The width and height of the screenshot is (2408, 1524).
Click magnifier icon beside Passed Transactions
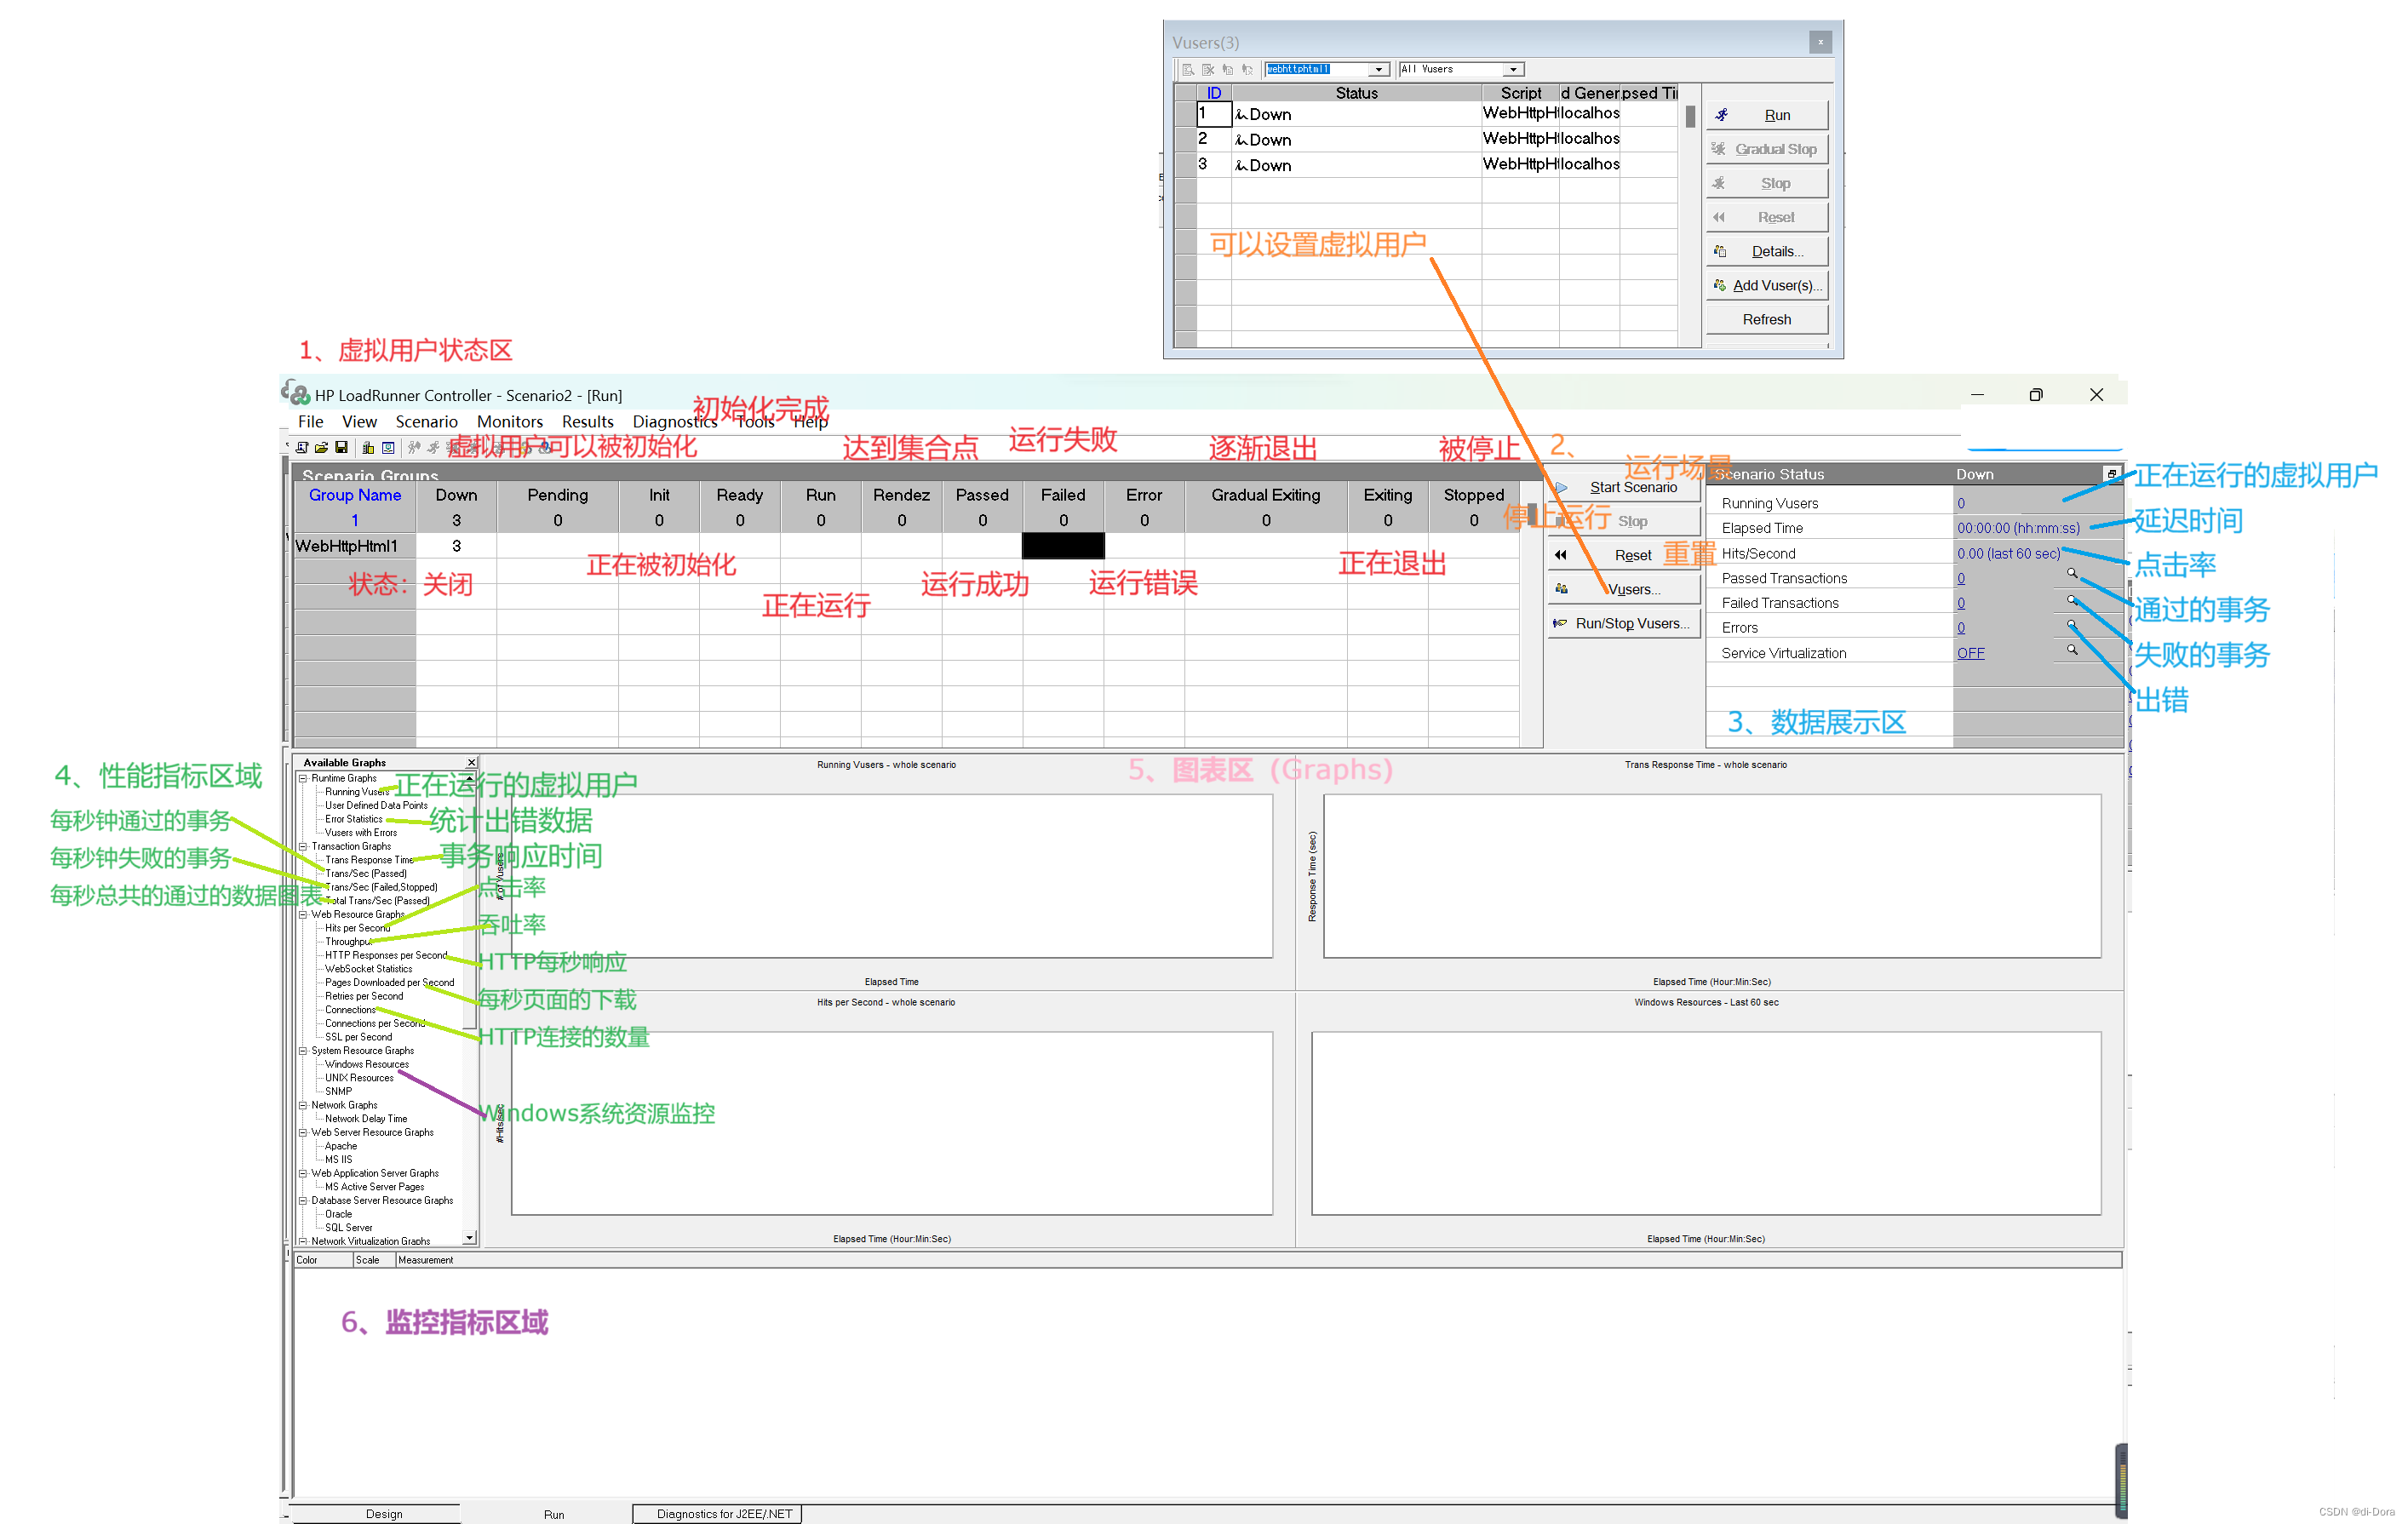click(x=2072, y=574)
